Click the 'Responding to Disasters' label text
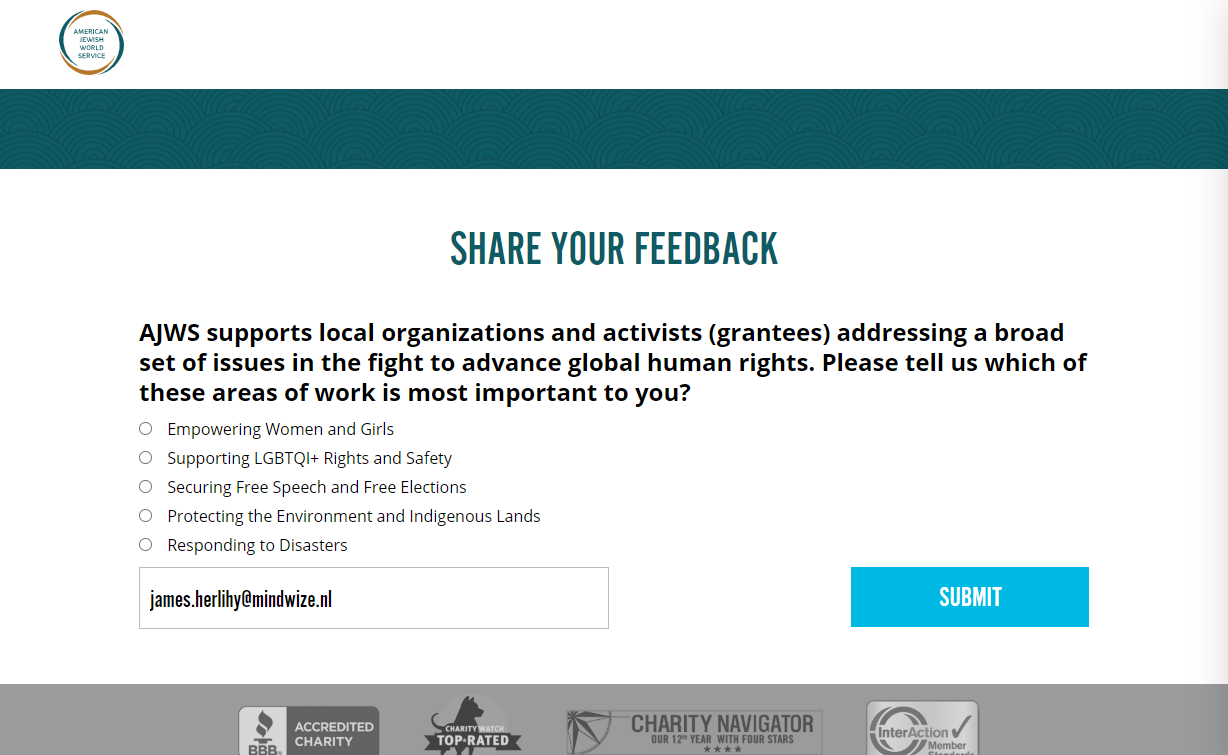The width and height of the screenshot is (1228, 755). pyautogui.click(x=257, y=545)
